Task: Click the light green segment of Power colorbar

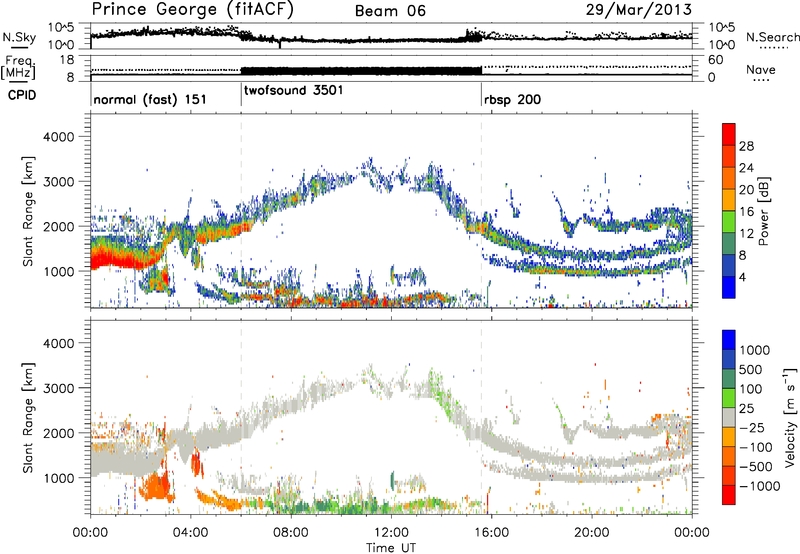Action: click(729, 221)
